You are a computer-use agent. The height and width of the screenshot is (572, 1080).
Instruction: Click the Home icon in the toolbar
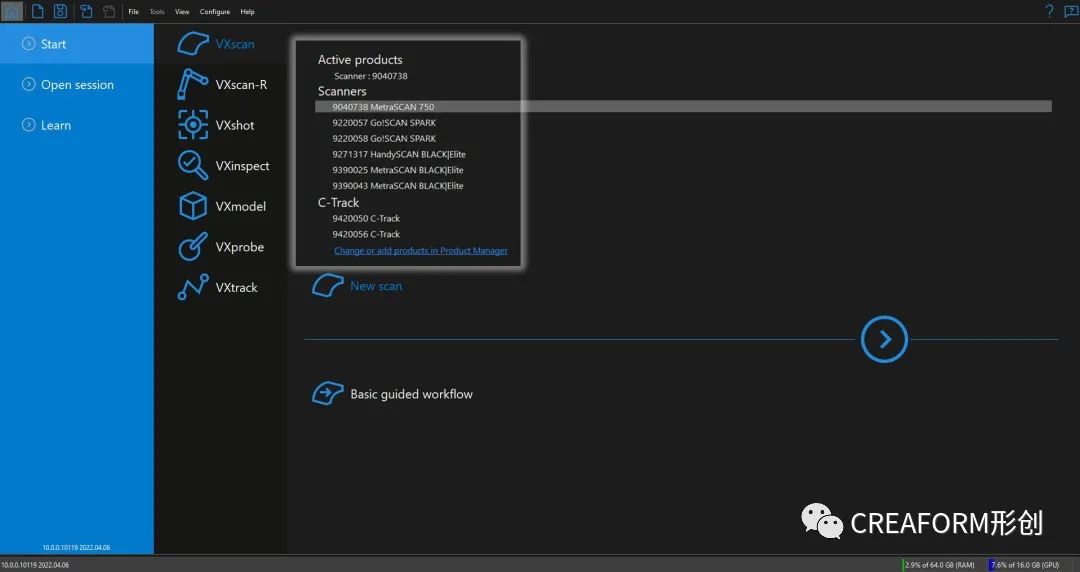(x=11, y=11)
